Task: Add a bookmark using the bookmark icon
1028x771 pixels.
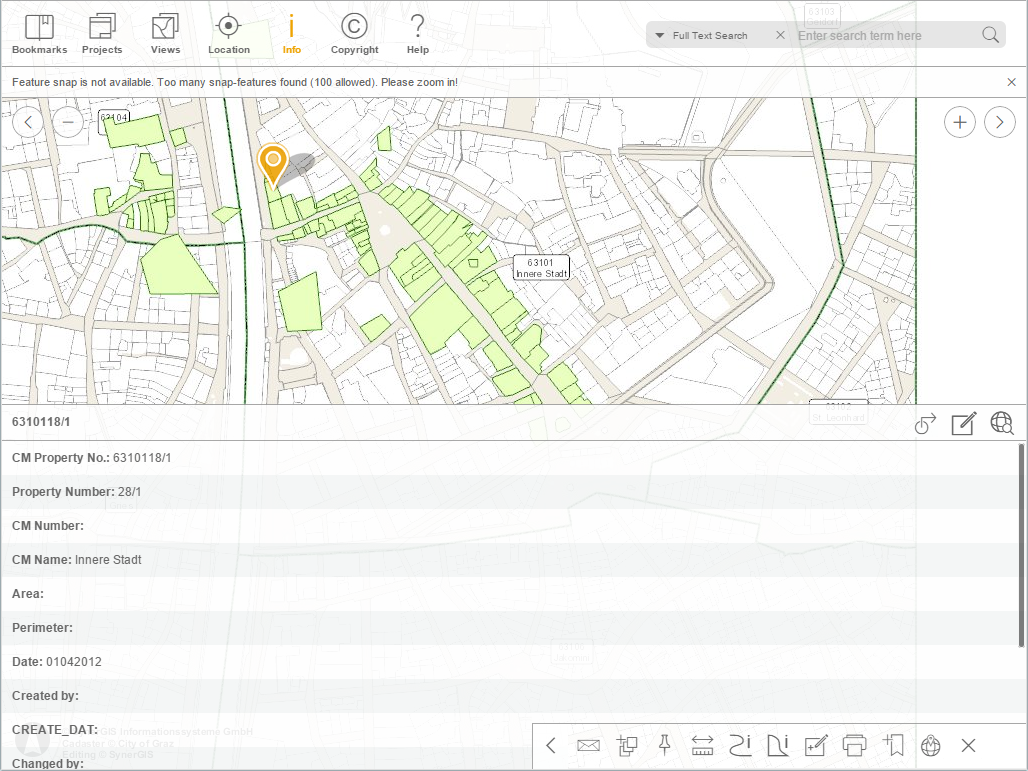Action: (893, 745)
